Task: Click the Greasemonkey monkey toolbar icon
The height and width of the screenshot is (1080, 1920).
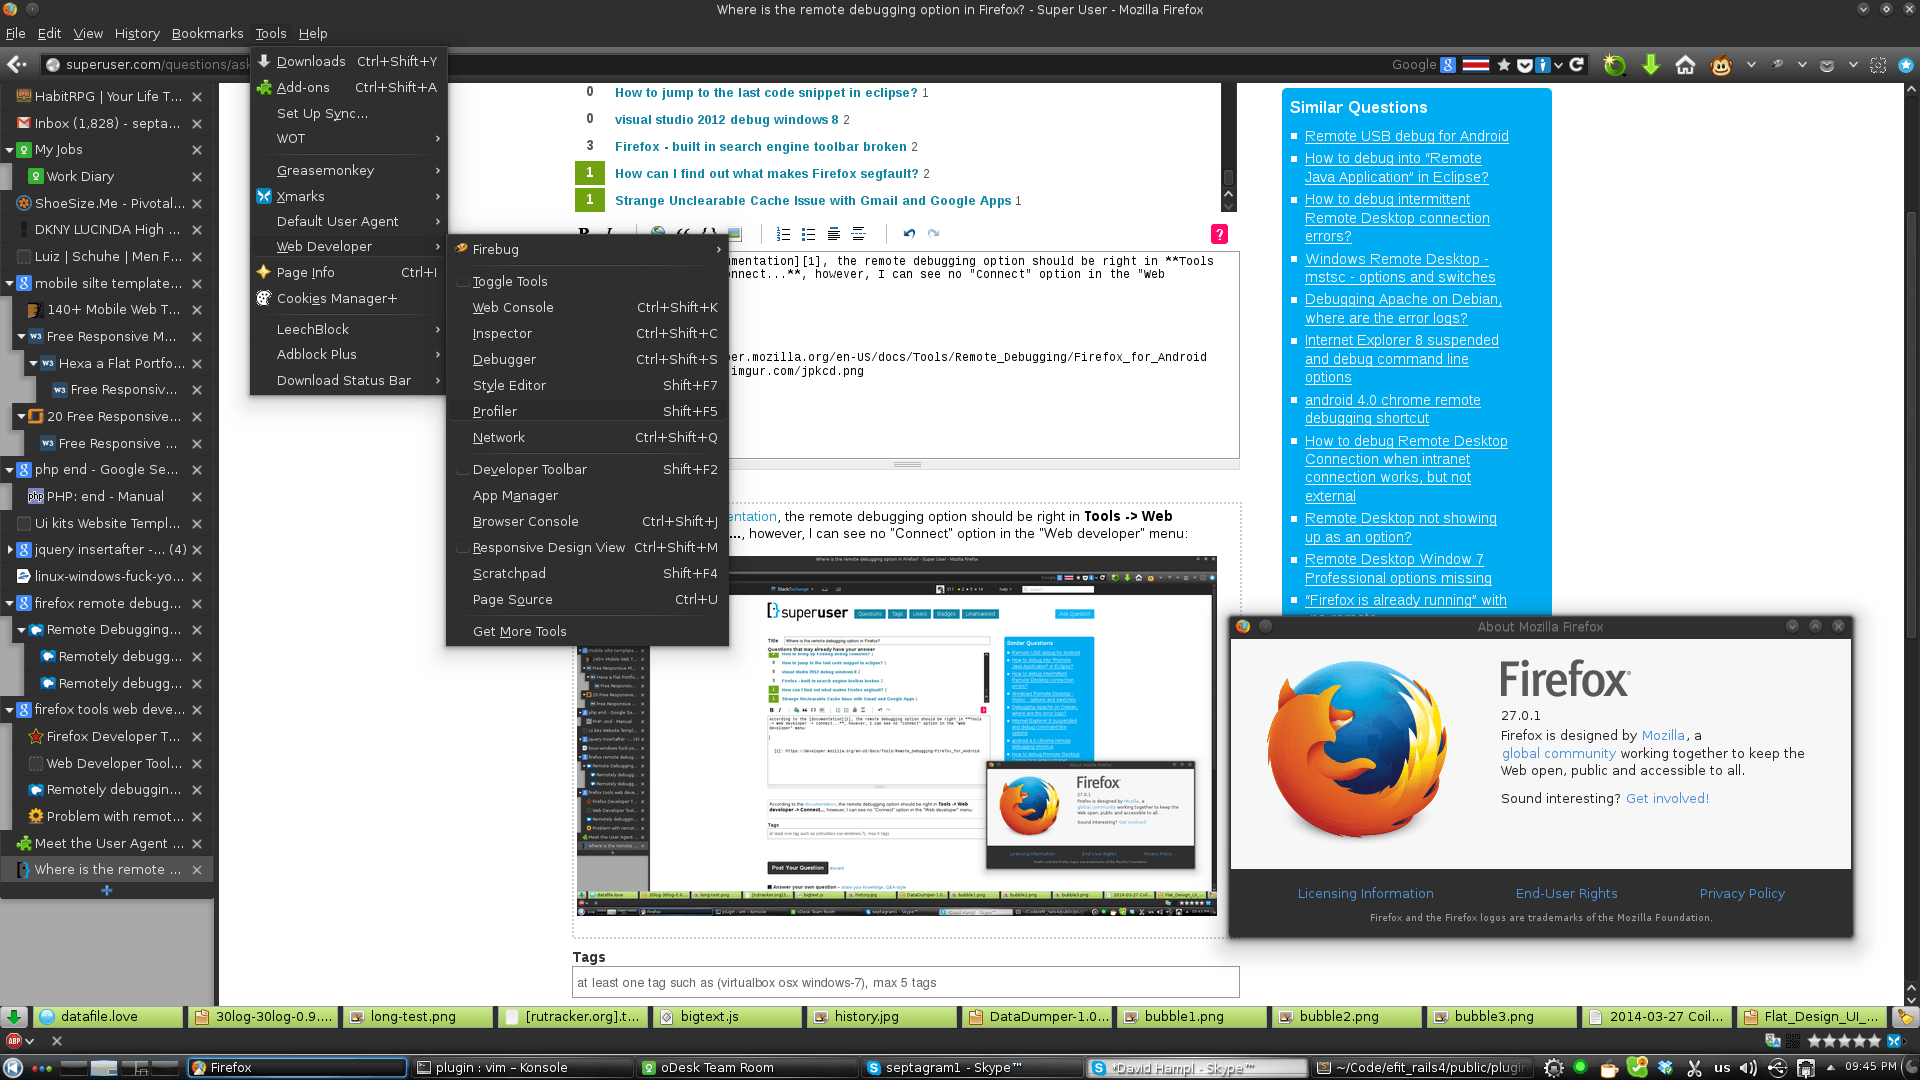Action: click(x=1721, y=65)
